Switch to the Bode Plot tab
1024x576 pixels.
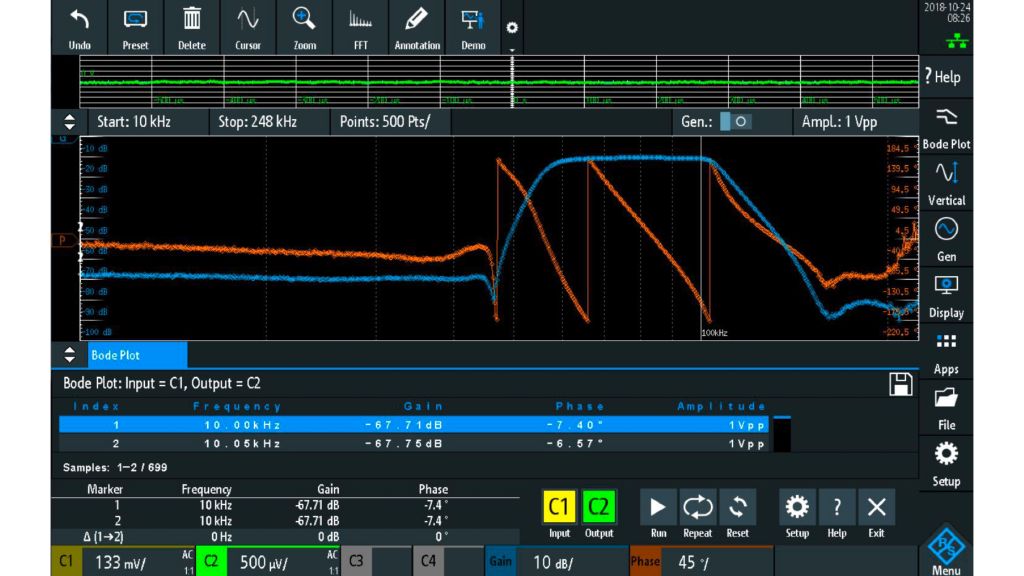(137, 355)
